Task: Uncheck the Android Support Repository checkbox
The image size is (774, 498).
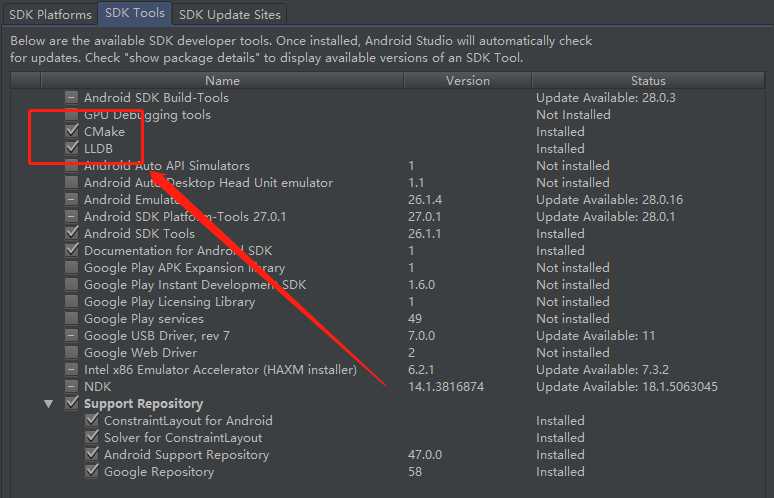Action: [x=92, y=454]
